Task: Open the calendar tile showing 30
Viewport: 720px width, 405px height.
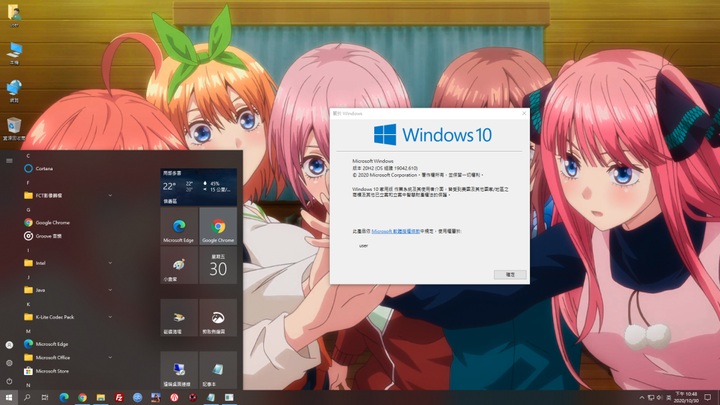Action: 218,265
